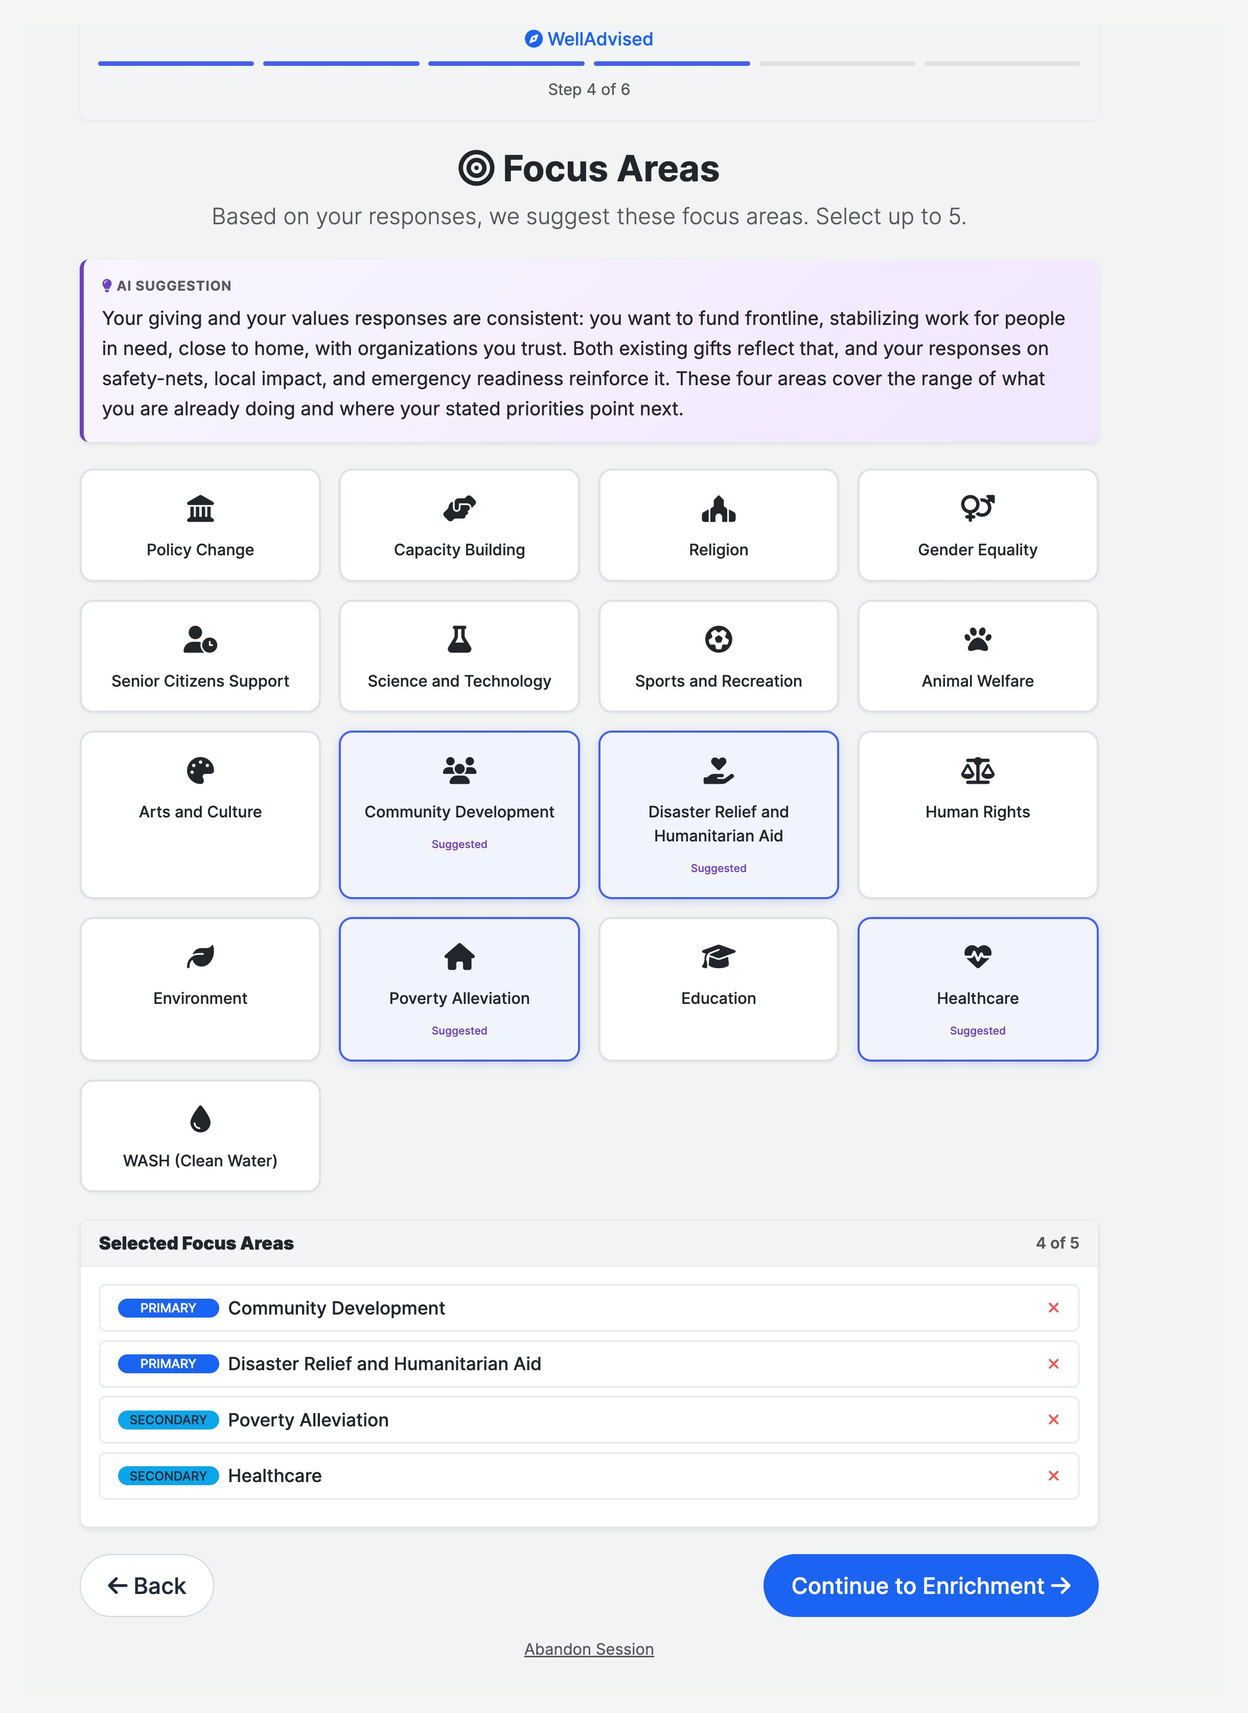Click Poverty Alleviation text in selected list
The height and width of the screenshot is (1713, 1248).
point(308,1420)
